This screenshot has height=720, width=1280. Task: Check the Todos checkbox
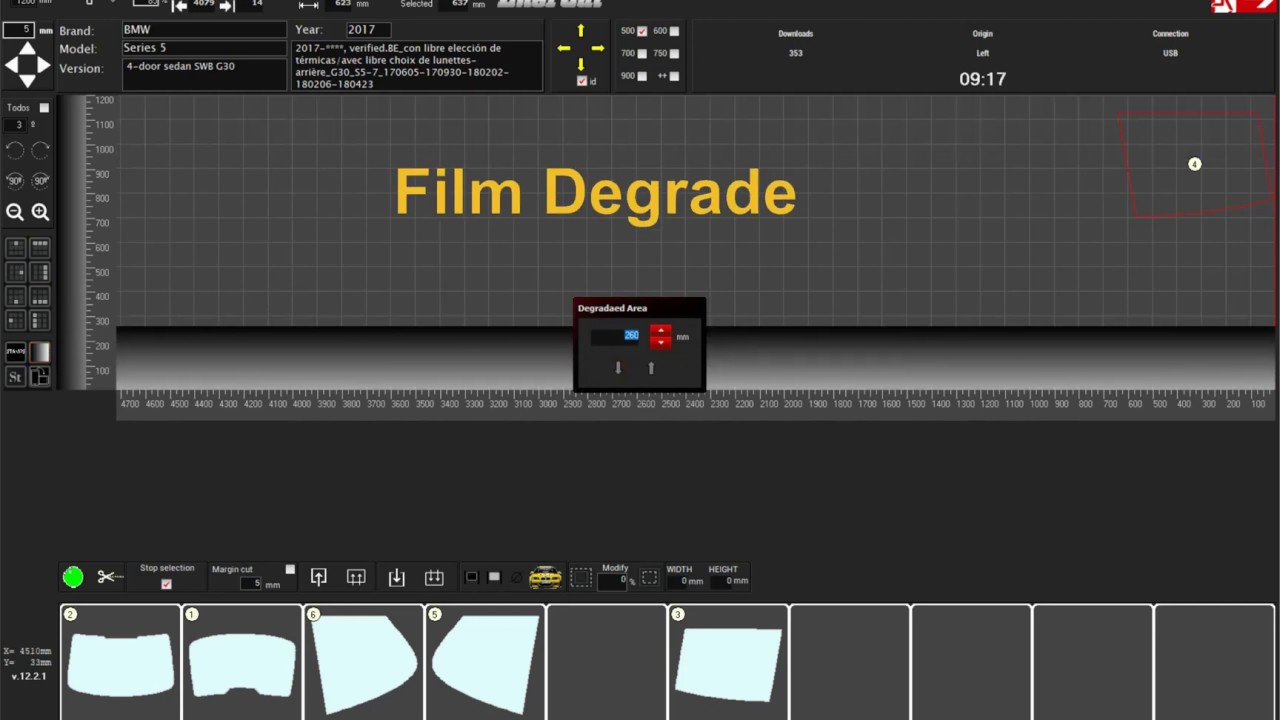[44, 108]
